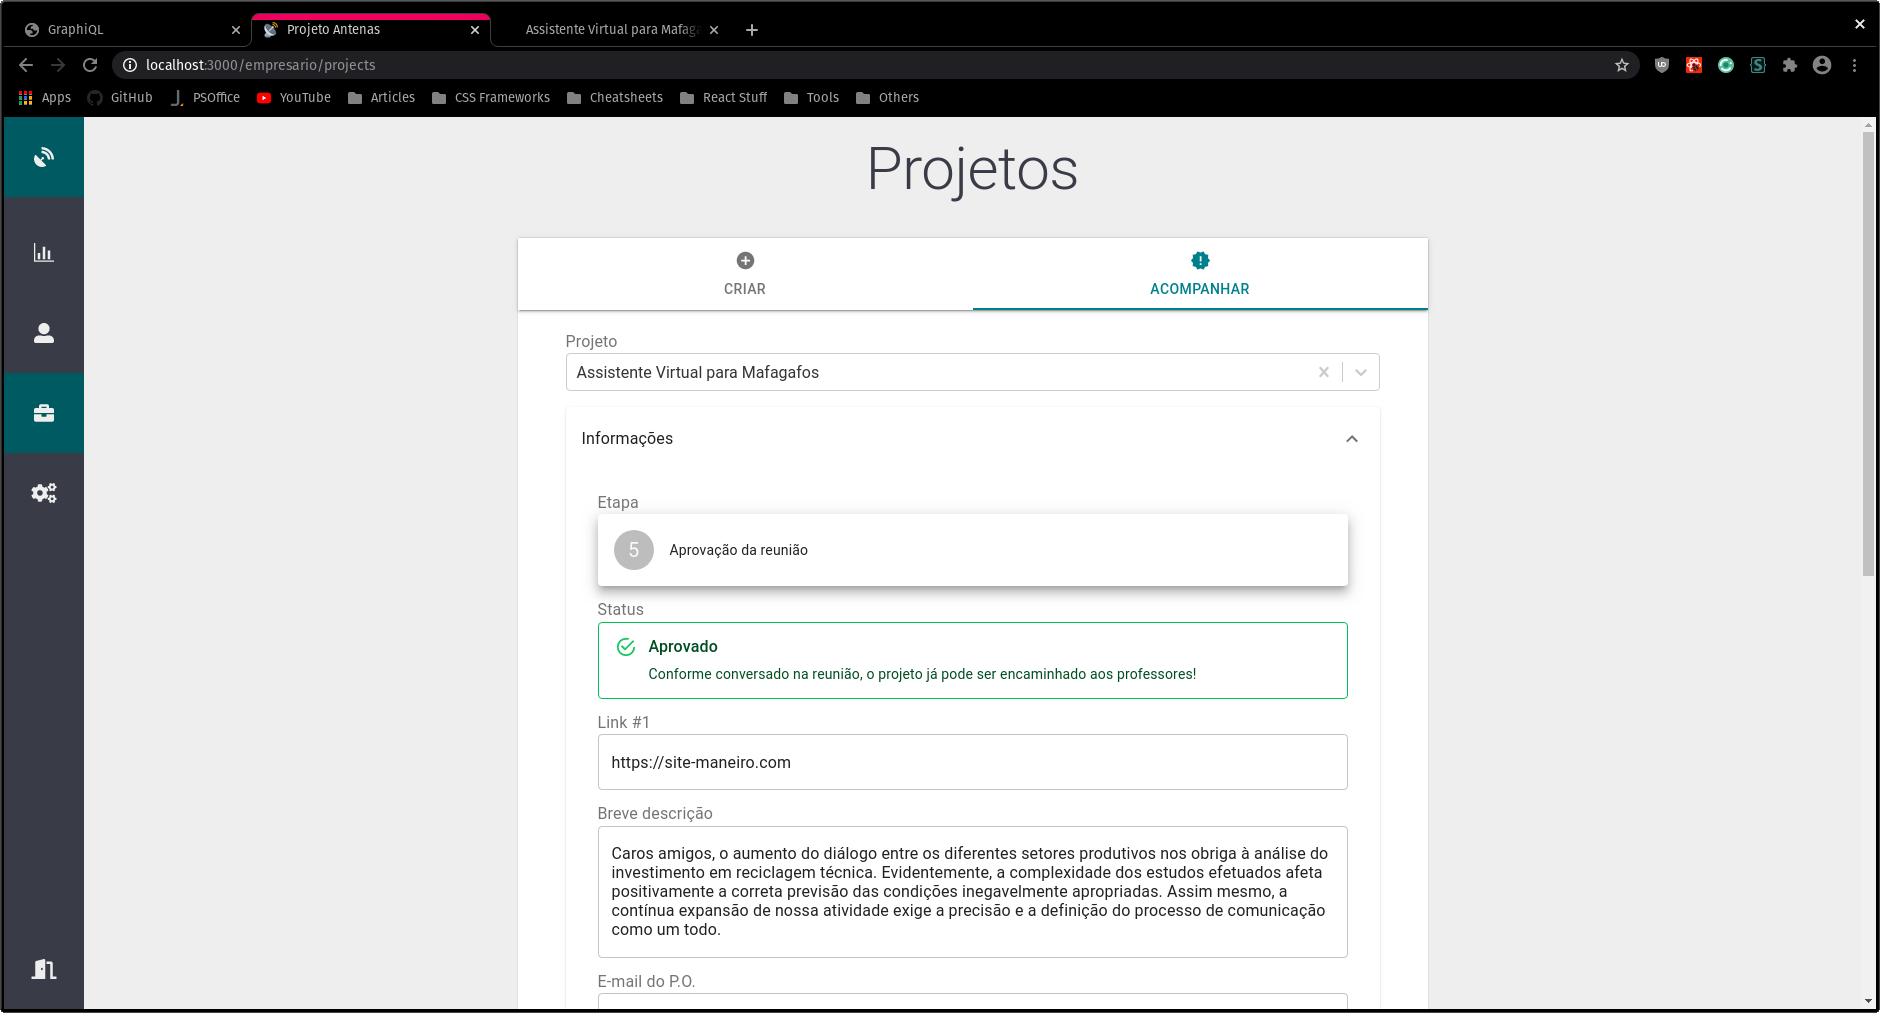Switch to the CRIAR tab
The height and width of the screenshot is (1013, 1880).
click(745, 274)
